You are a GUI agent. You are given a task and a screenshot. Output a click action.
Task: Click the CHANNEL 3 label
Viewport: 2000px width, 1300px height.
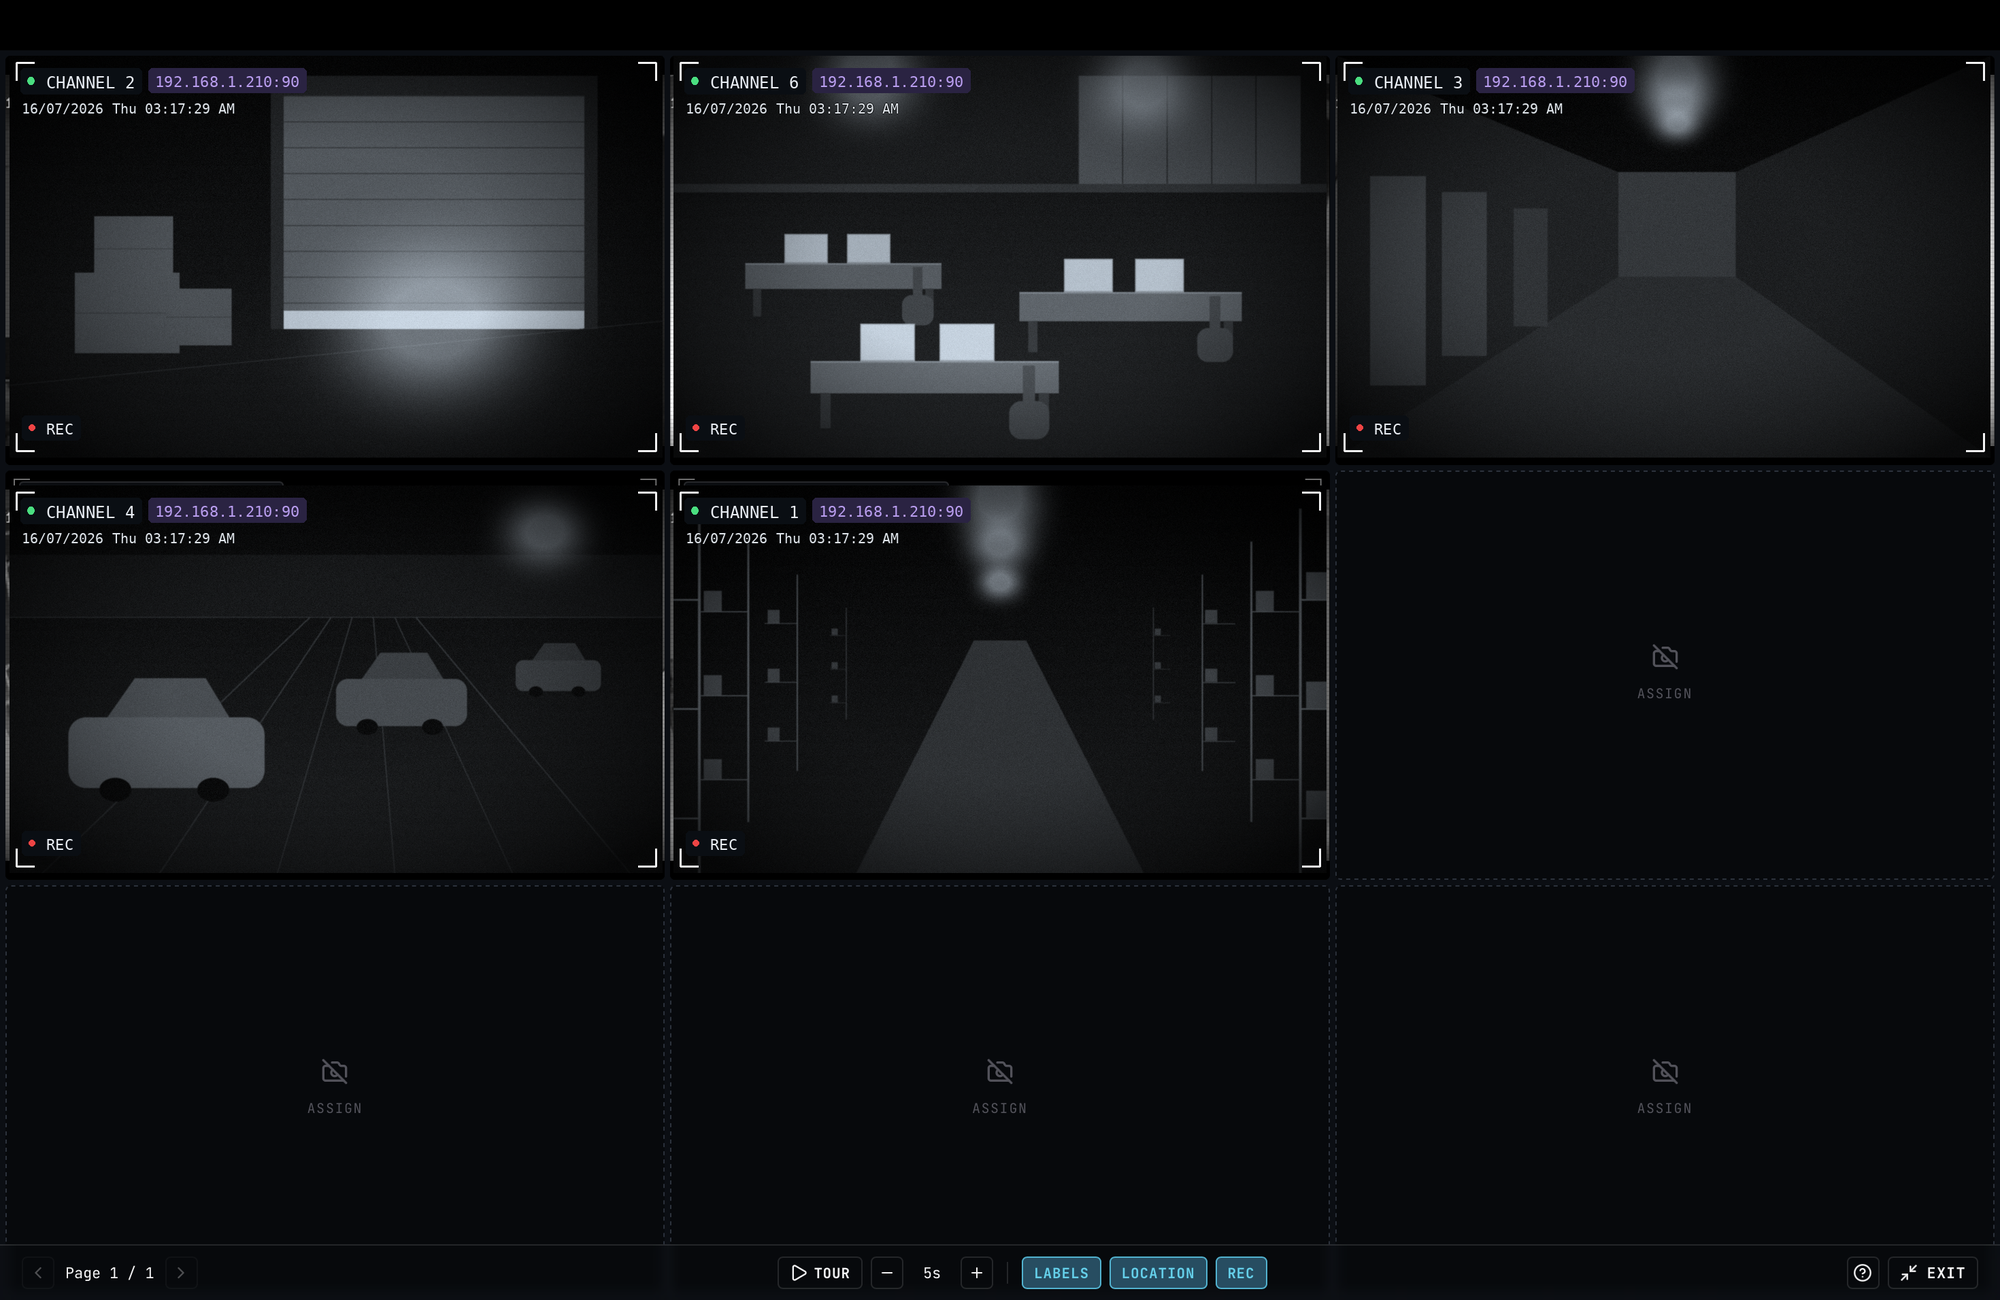click(x=1418, y=82)
